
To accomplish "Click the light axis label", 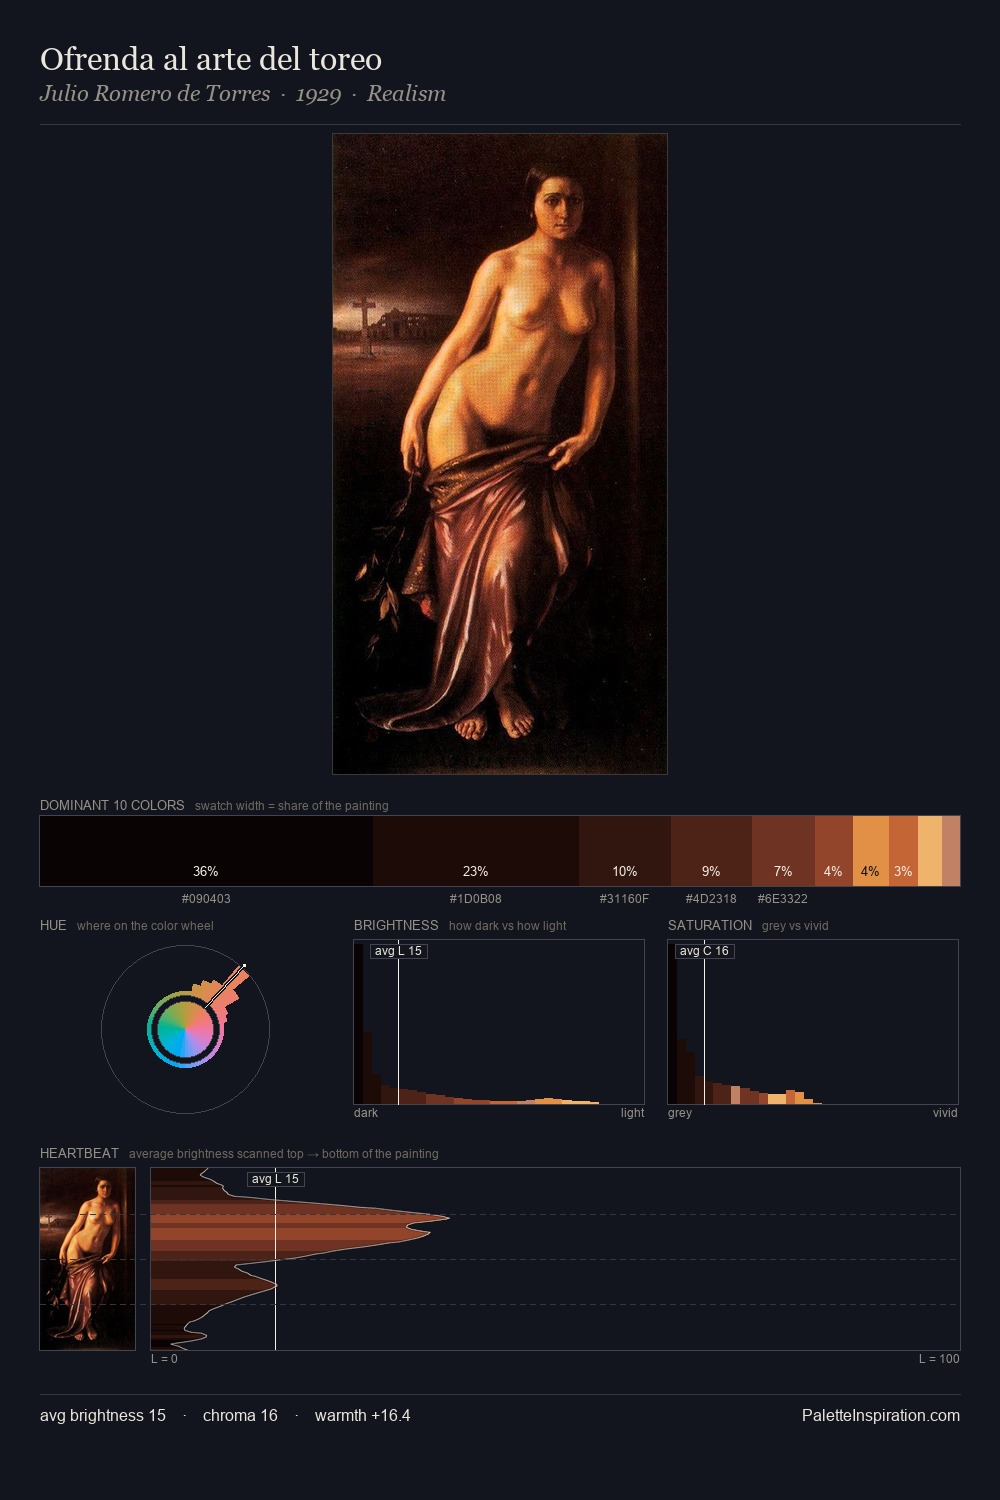I will coord(632,1113).
